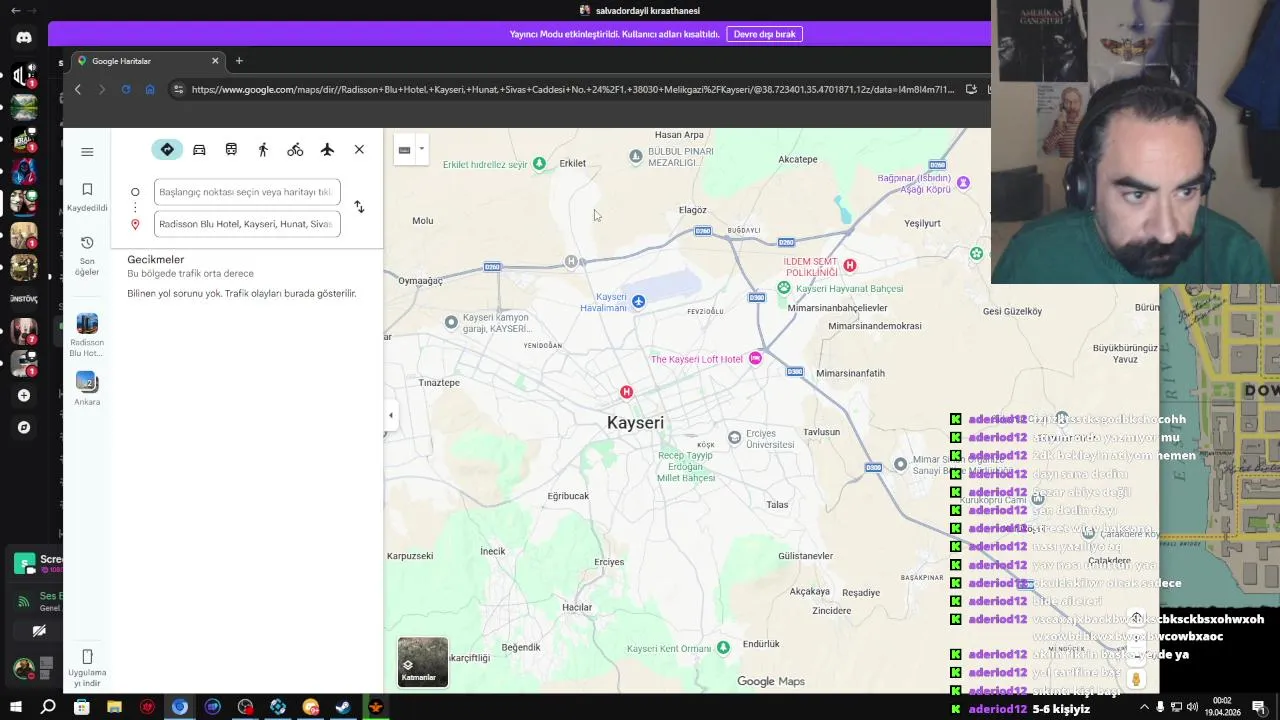Open File Explorer from taskbar

(x=114, y=707)
